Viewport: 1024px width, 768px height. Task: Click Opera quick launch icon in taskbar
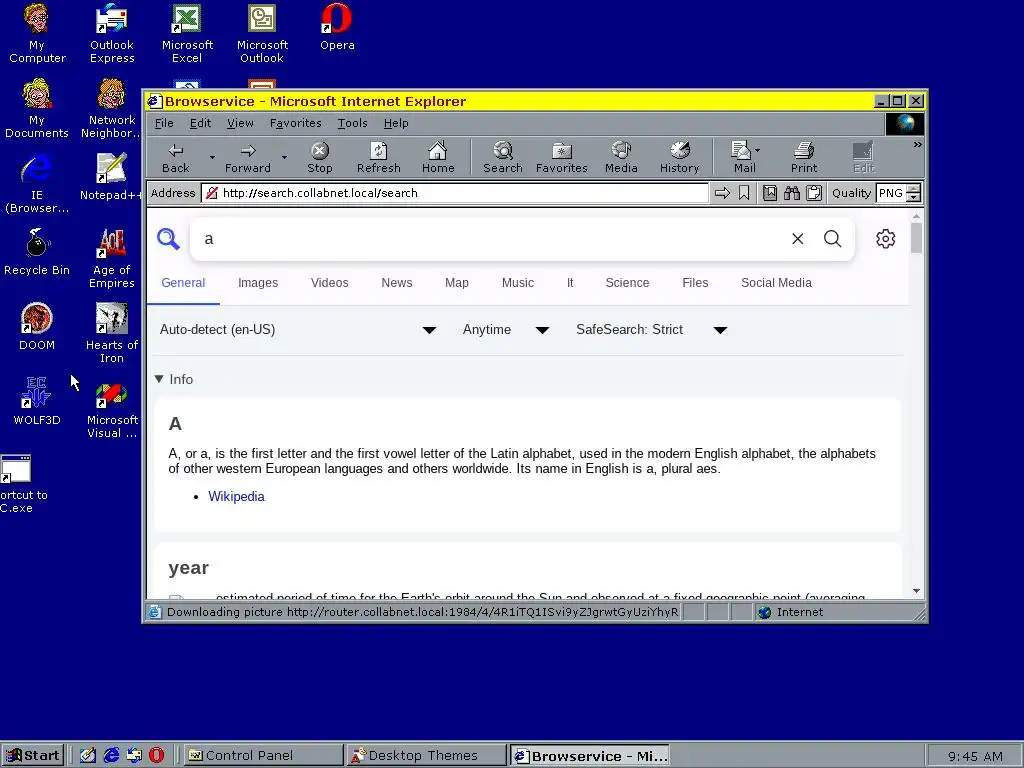[x=156, y=756]
